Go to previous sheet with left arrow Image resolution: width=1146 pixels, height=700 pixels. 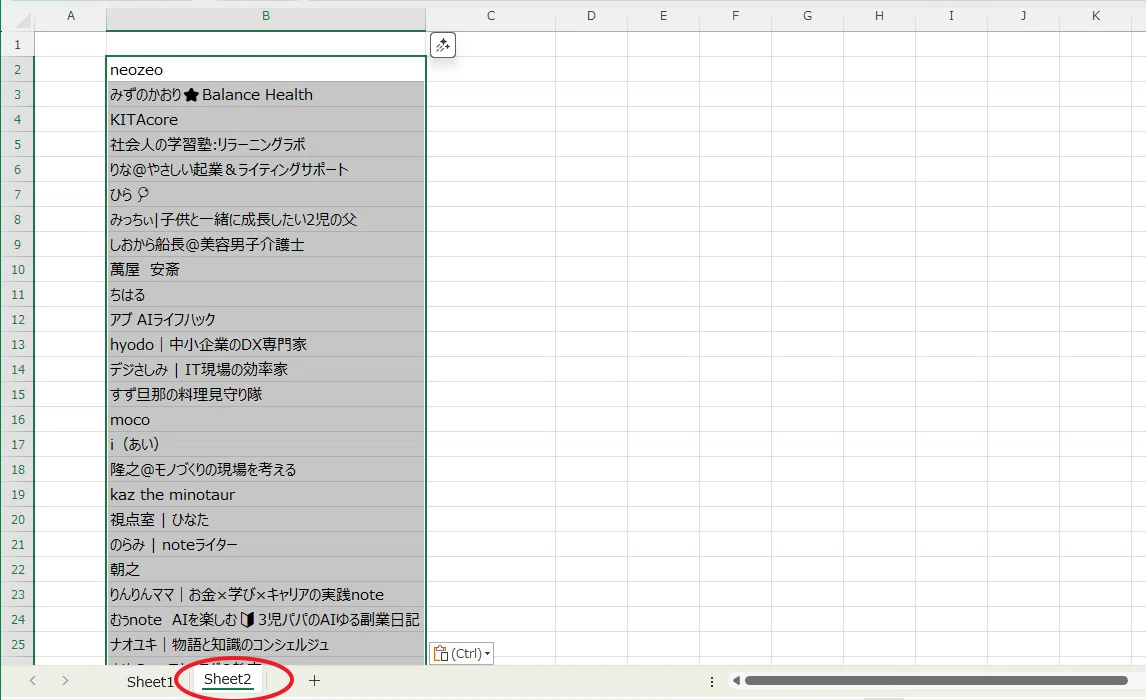point(33,680)
